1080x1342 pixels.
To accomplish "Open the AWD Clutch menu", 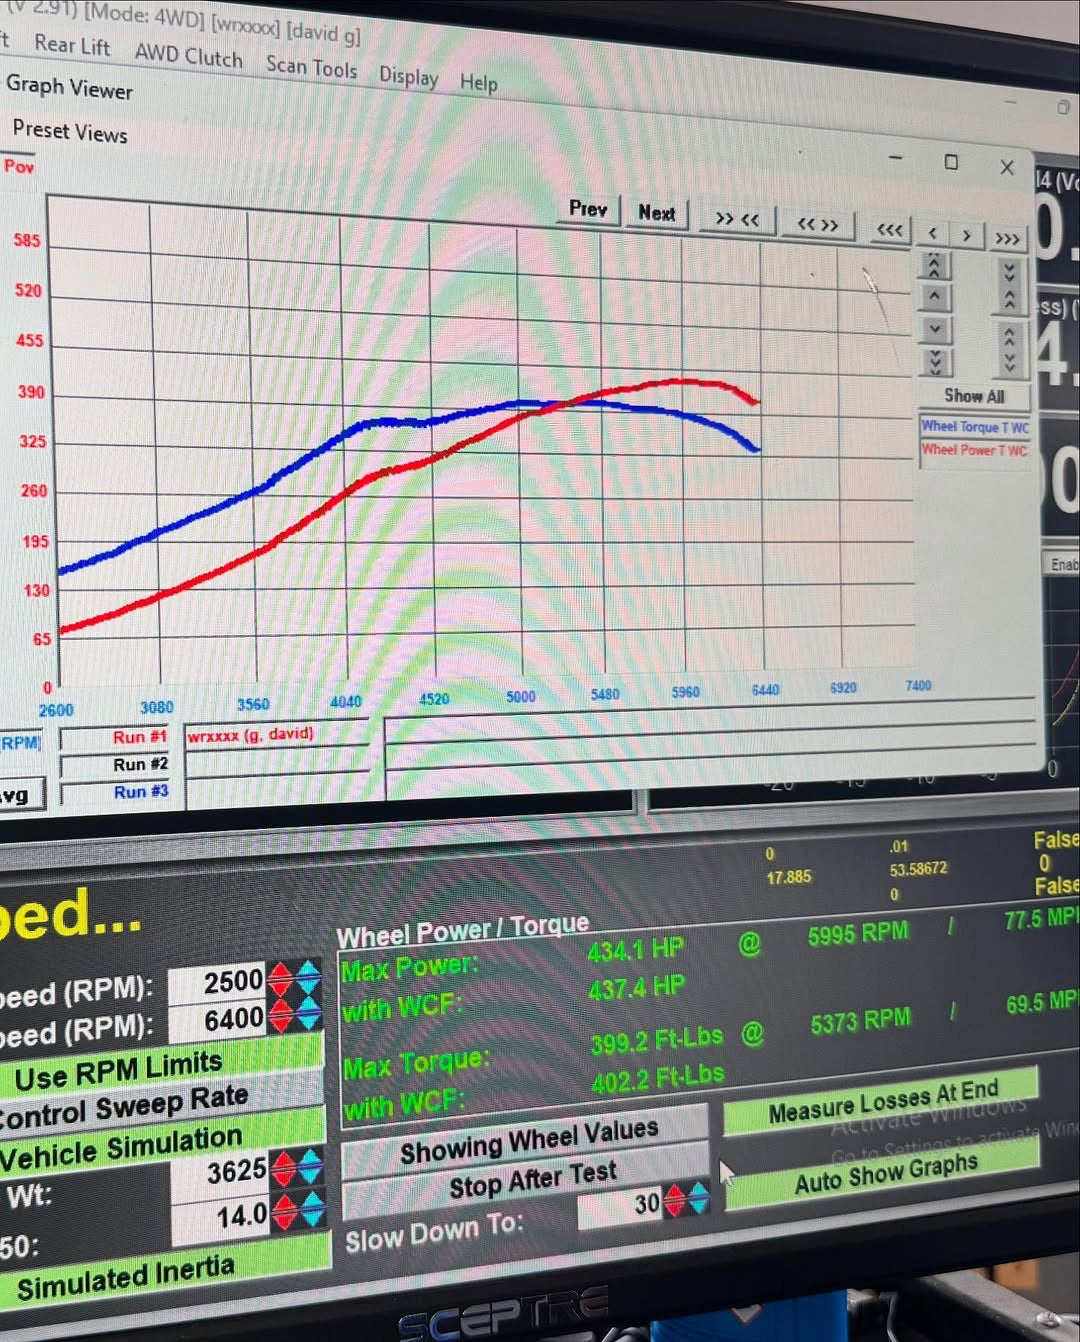I will point(188,56).
